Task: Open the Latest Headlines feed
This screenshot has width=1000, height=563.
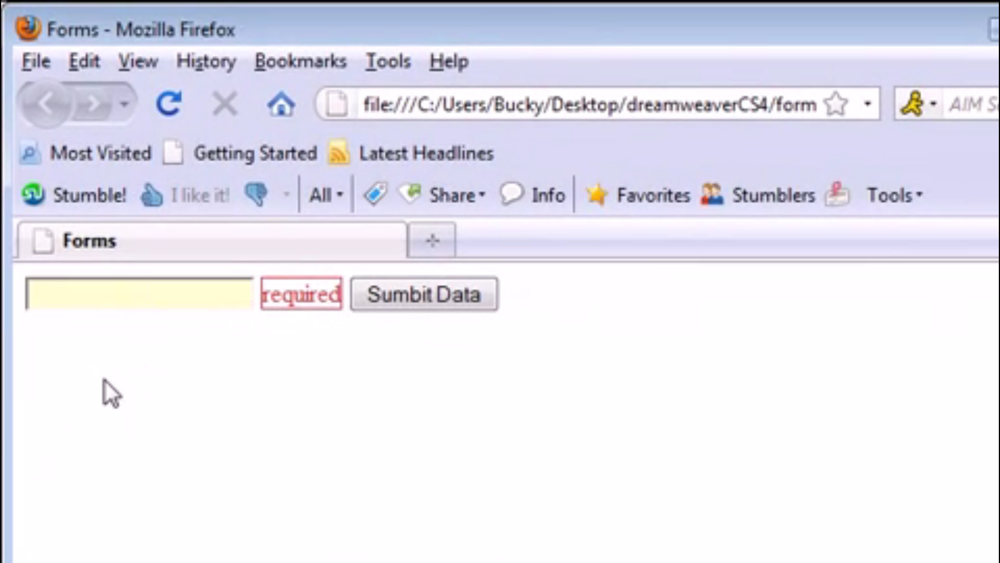Action: (x=411, y=153)
